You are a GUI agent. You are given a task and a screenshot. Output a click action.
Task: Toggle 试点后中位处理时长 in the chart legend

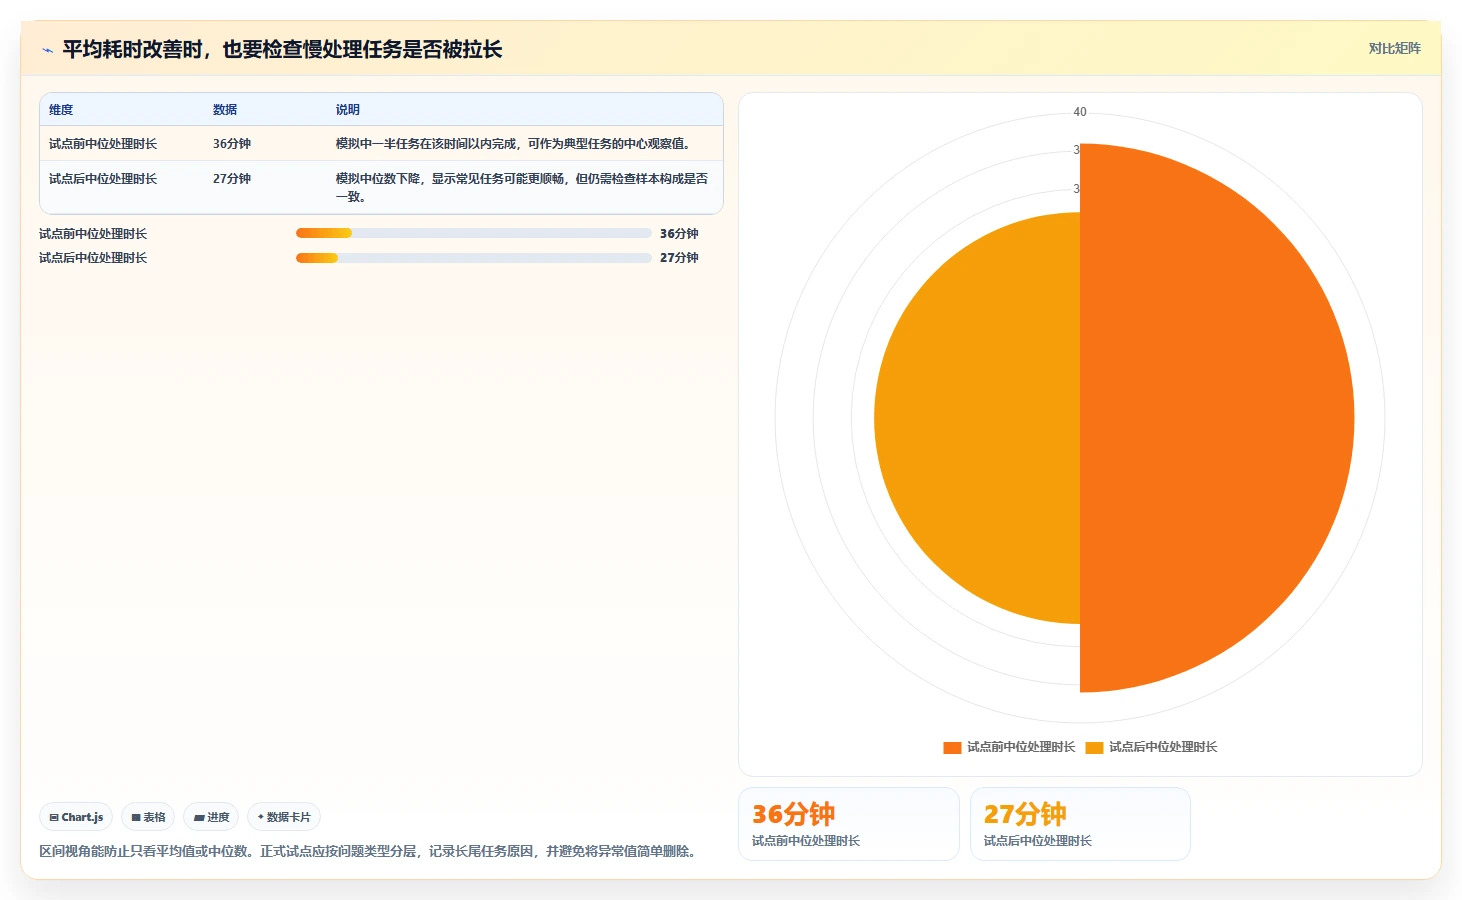(x=1151, y=747)
